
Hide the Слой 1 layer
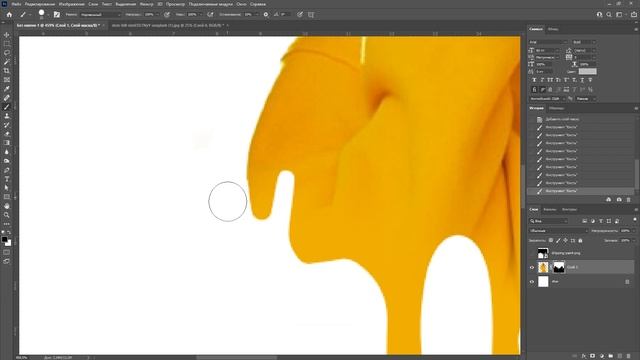(x=531, y=267)
